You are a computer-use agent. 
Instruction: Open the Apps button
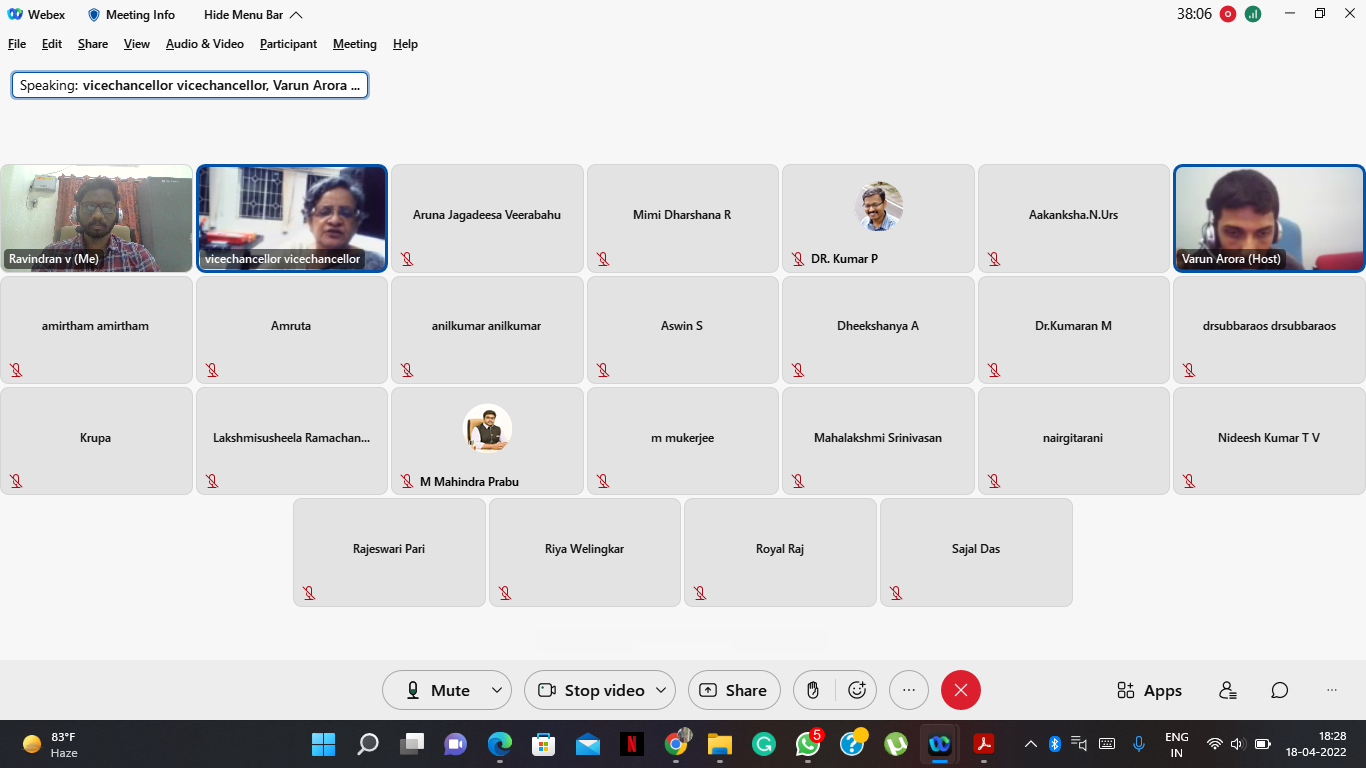[1150, 690]
